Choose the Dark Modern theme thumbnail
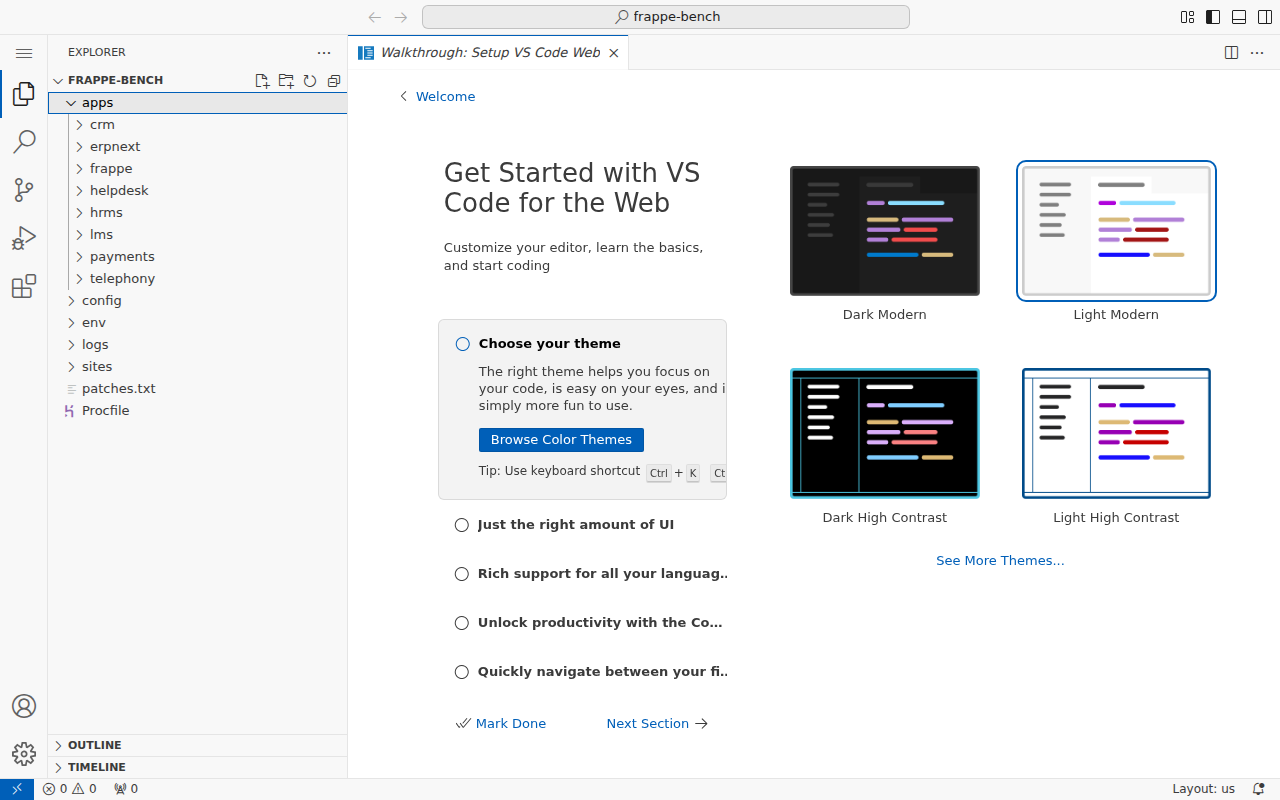Viewport: 1280px width, 800px height. 885,231
